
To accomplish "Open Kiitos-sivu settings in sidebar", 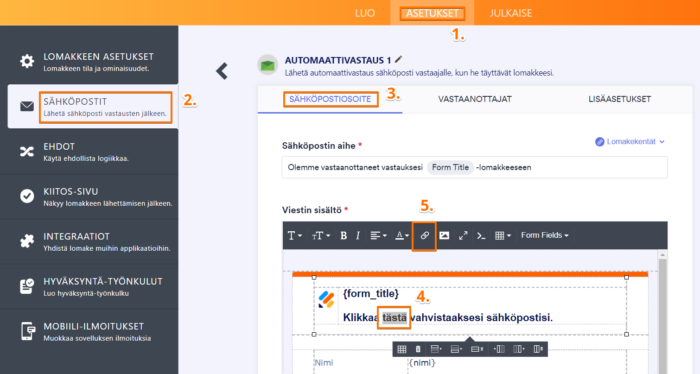I will [x=89, y=196].
